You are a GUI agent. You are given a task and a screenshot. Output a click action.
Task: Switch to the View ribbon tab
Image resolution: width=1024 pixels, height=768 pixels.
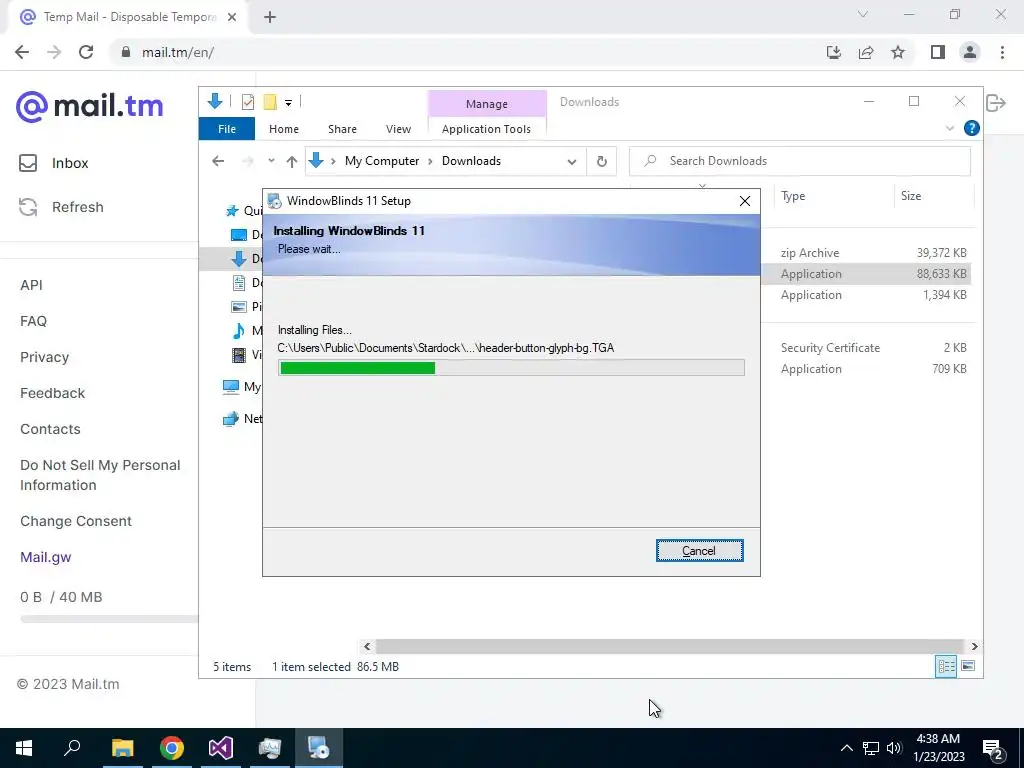398,129
